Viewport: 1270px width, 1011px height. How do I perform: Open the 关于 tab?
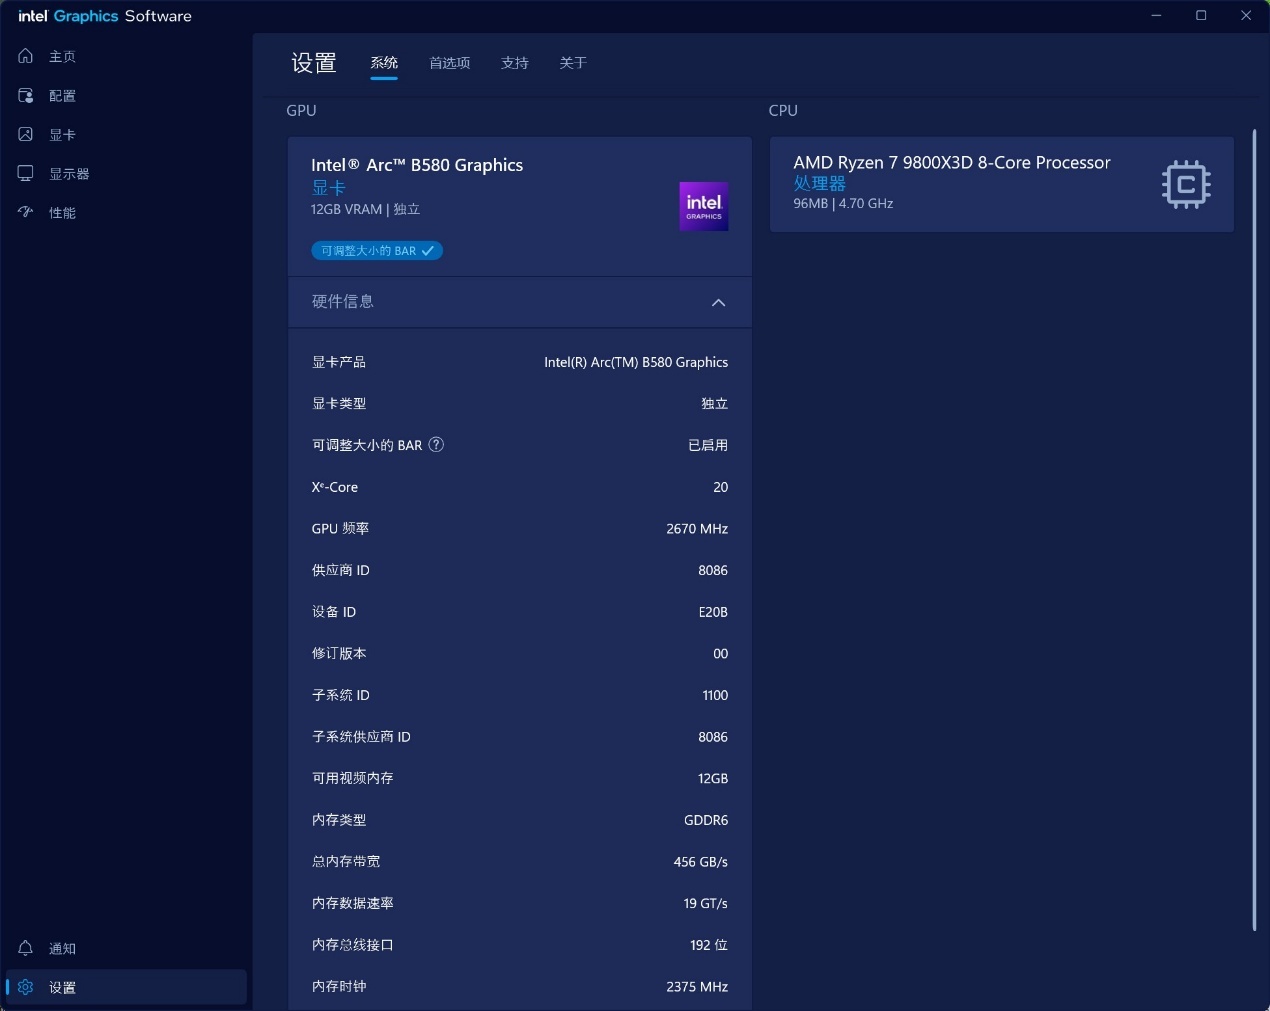[573, 63]
